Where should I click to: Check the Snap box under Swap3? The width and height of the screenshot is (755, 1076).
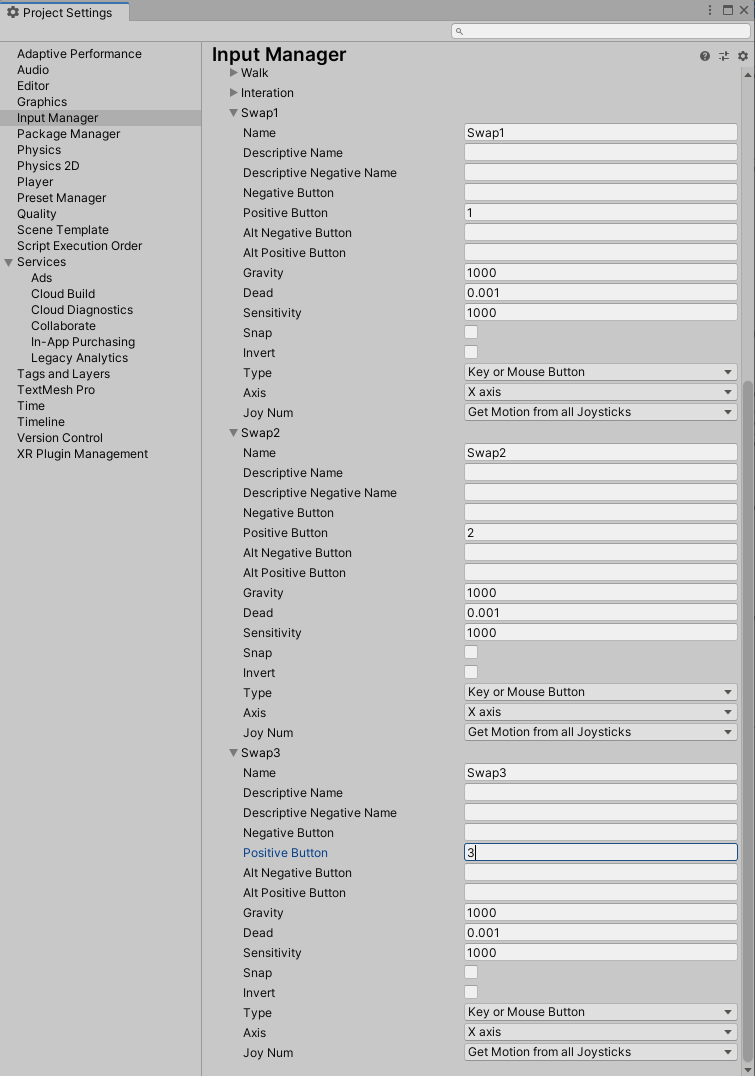[471, 972]
